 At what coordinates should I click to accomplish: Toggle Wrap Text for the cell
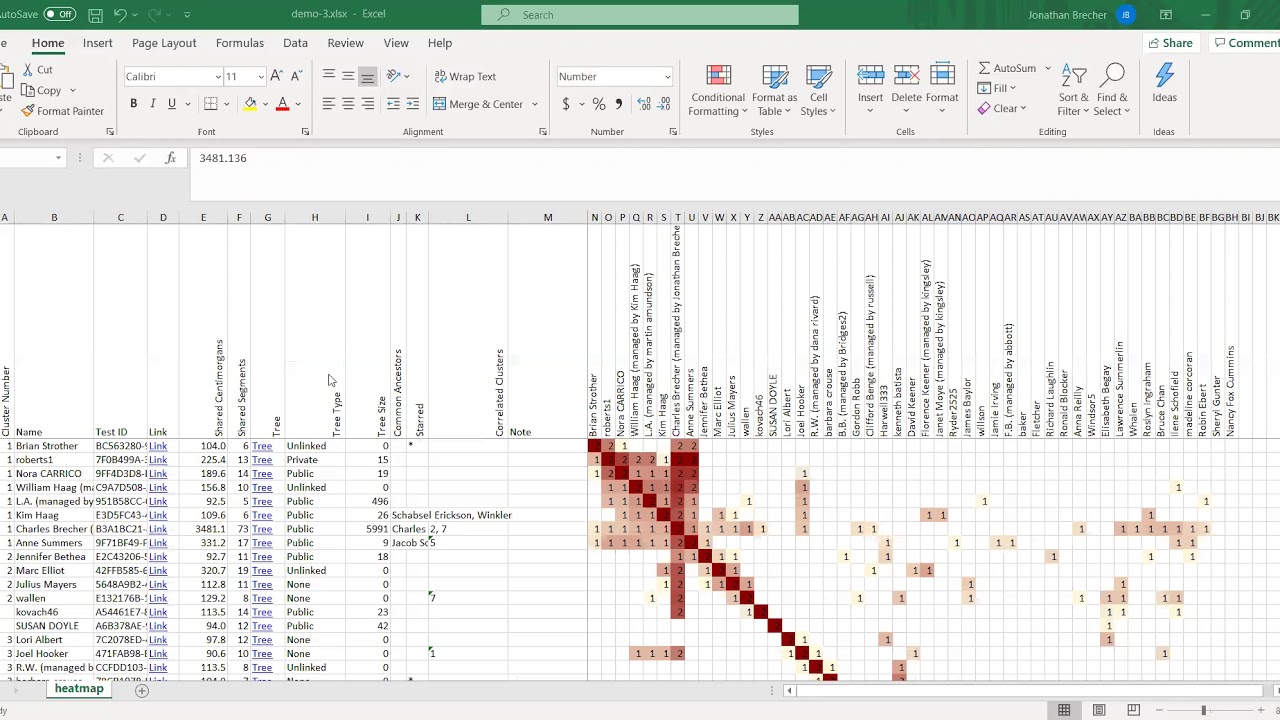click(x=465, y=77)
